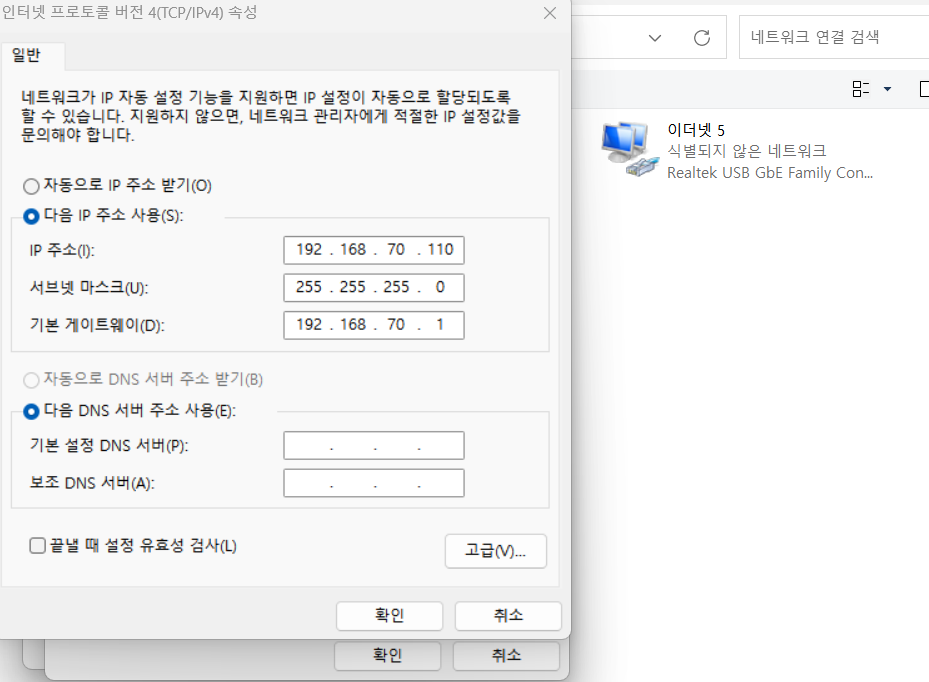929x682 pixels.
Task: Select 자동으로 DNS 서버 주소 받기 radio button
Action: pos(31,380)
